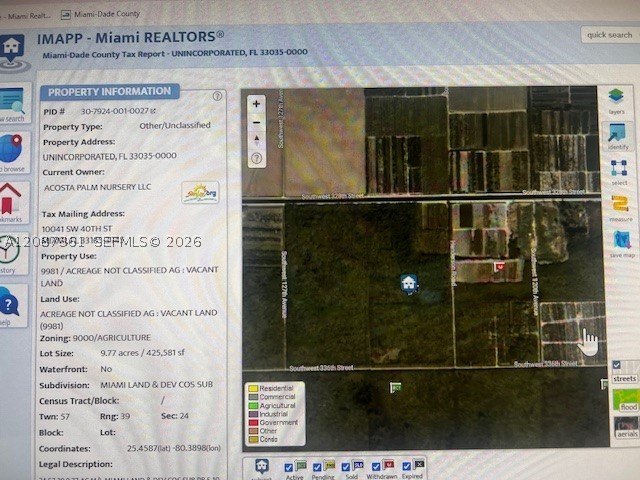Click the quick search field

(x=609, y=35)
